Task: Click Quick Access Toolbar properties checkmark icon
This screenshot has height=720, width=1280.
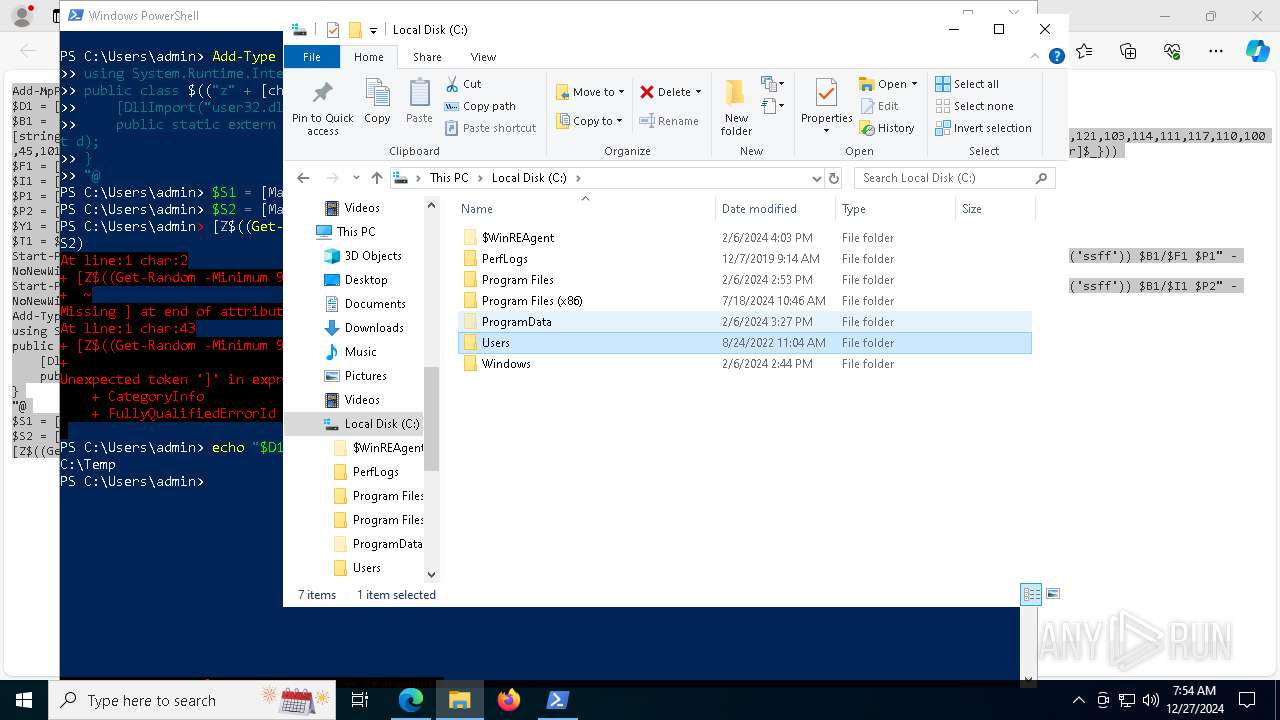Action: click(x=333, y=30)
